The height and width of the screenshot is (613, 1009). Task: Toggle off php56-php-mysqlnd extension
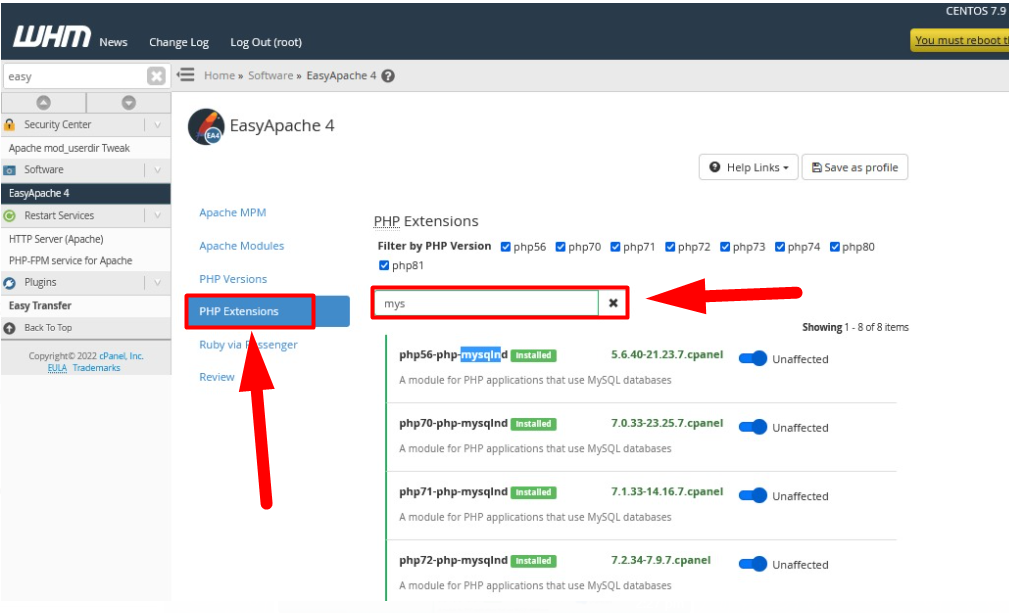click(x=753, y=358)
